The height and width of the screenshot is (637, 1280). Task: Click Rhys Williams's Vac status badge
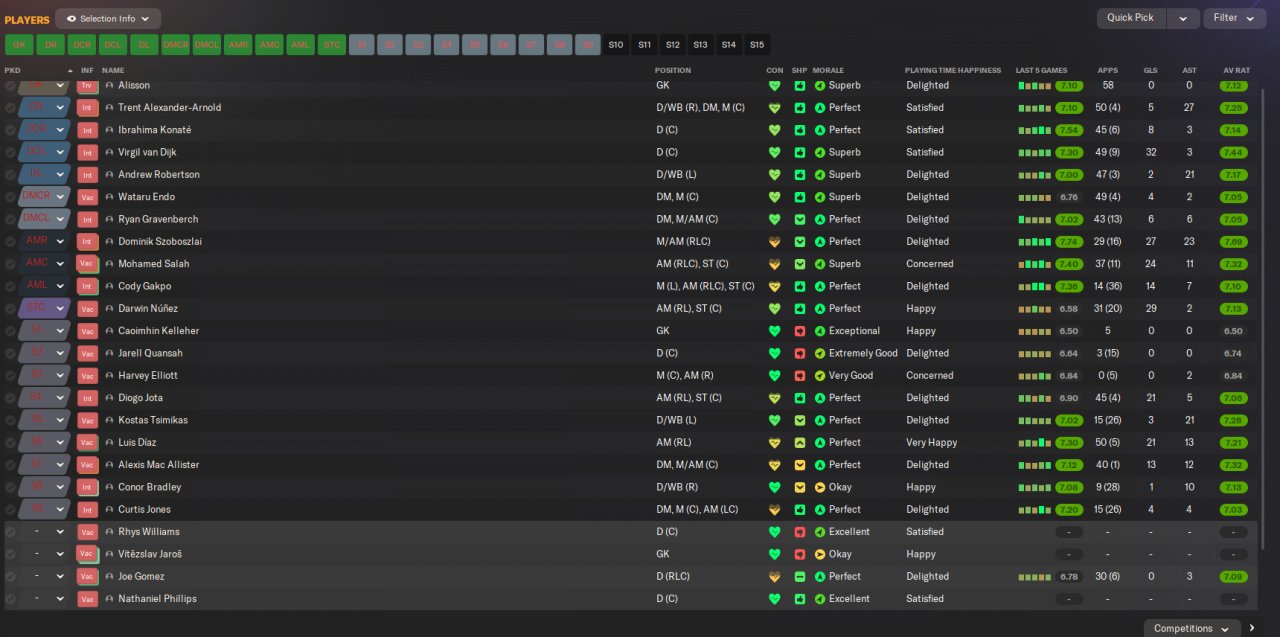click(x=87, y=532)
